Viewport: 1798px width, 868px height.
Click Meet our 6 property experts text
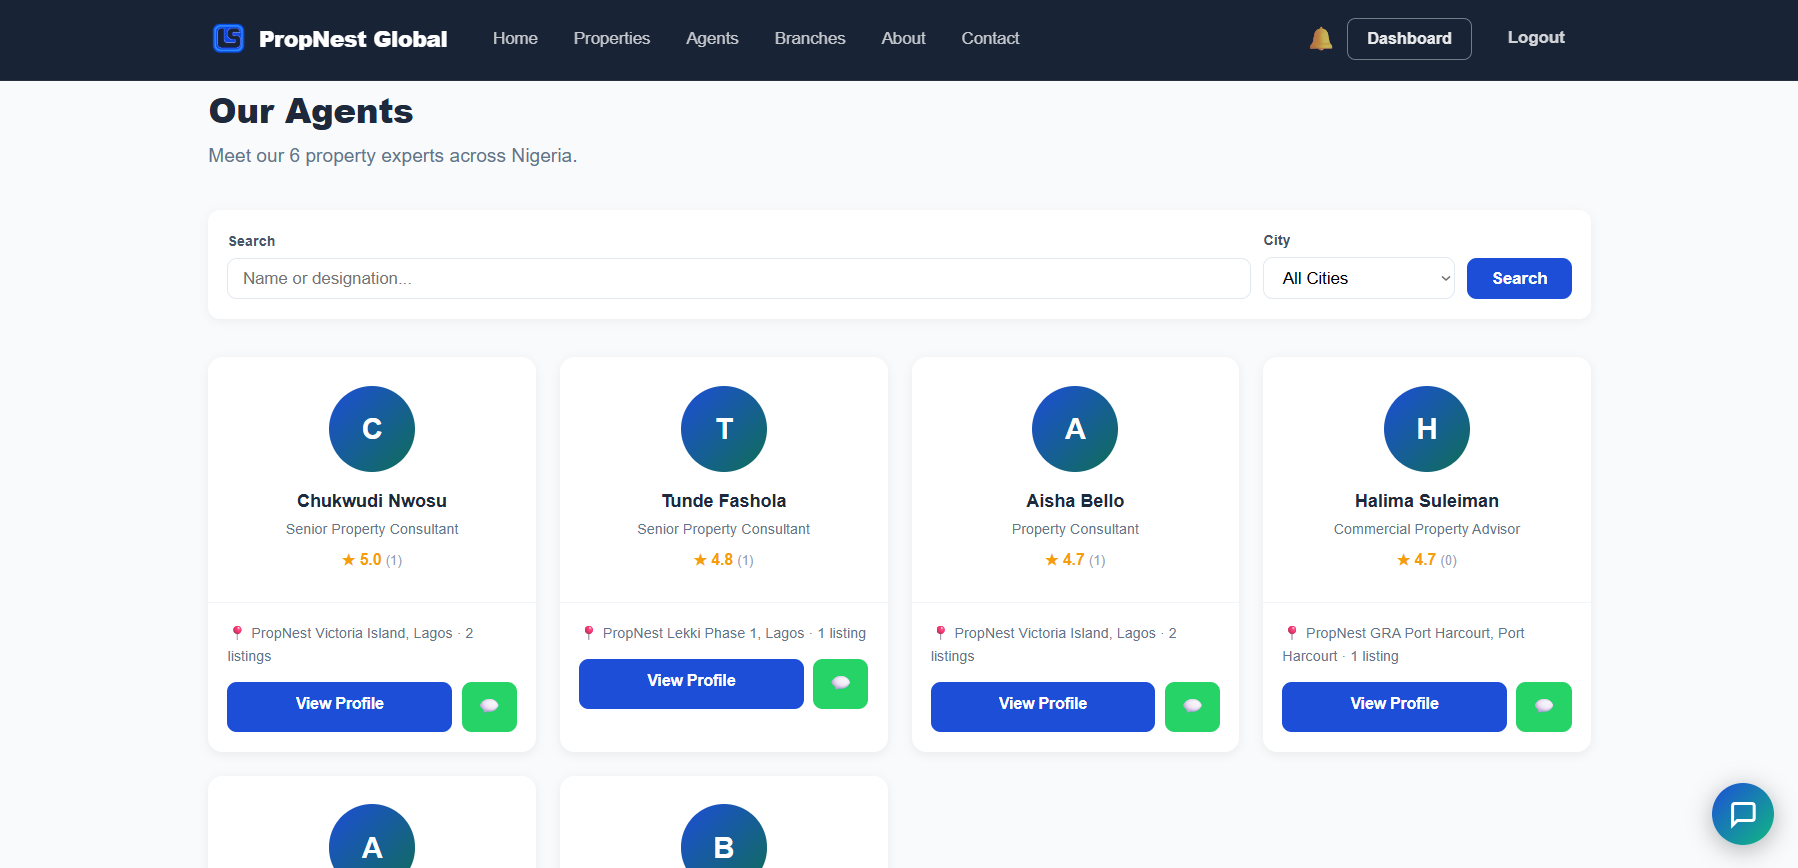point(392,156)
